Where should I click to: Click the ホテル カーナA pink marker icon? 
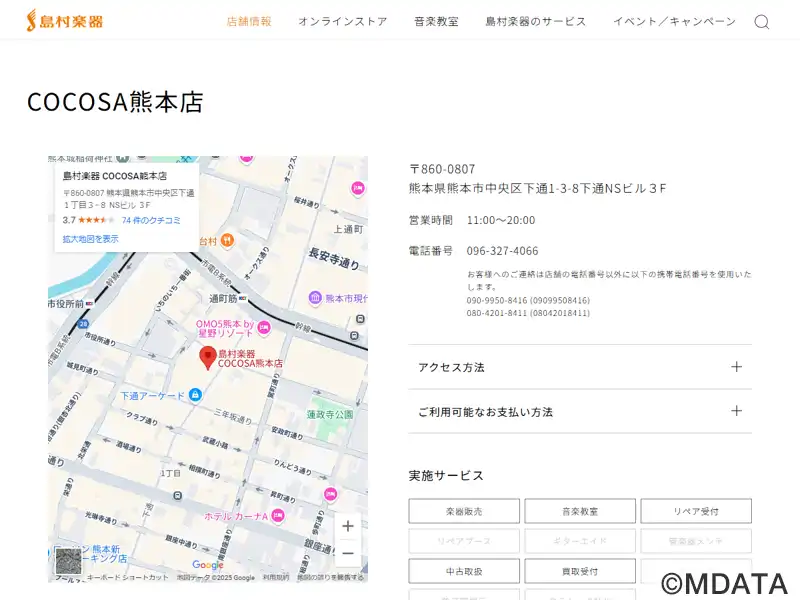point(278,515)
